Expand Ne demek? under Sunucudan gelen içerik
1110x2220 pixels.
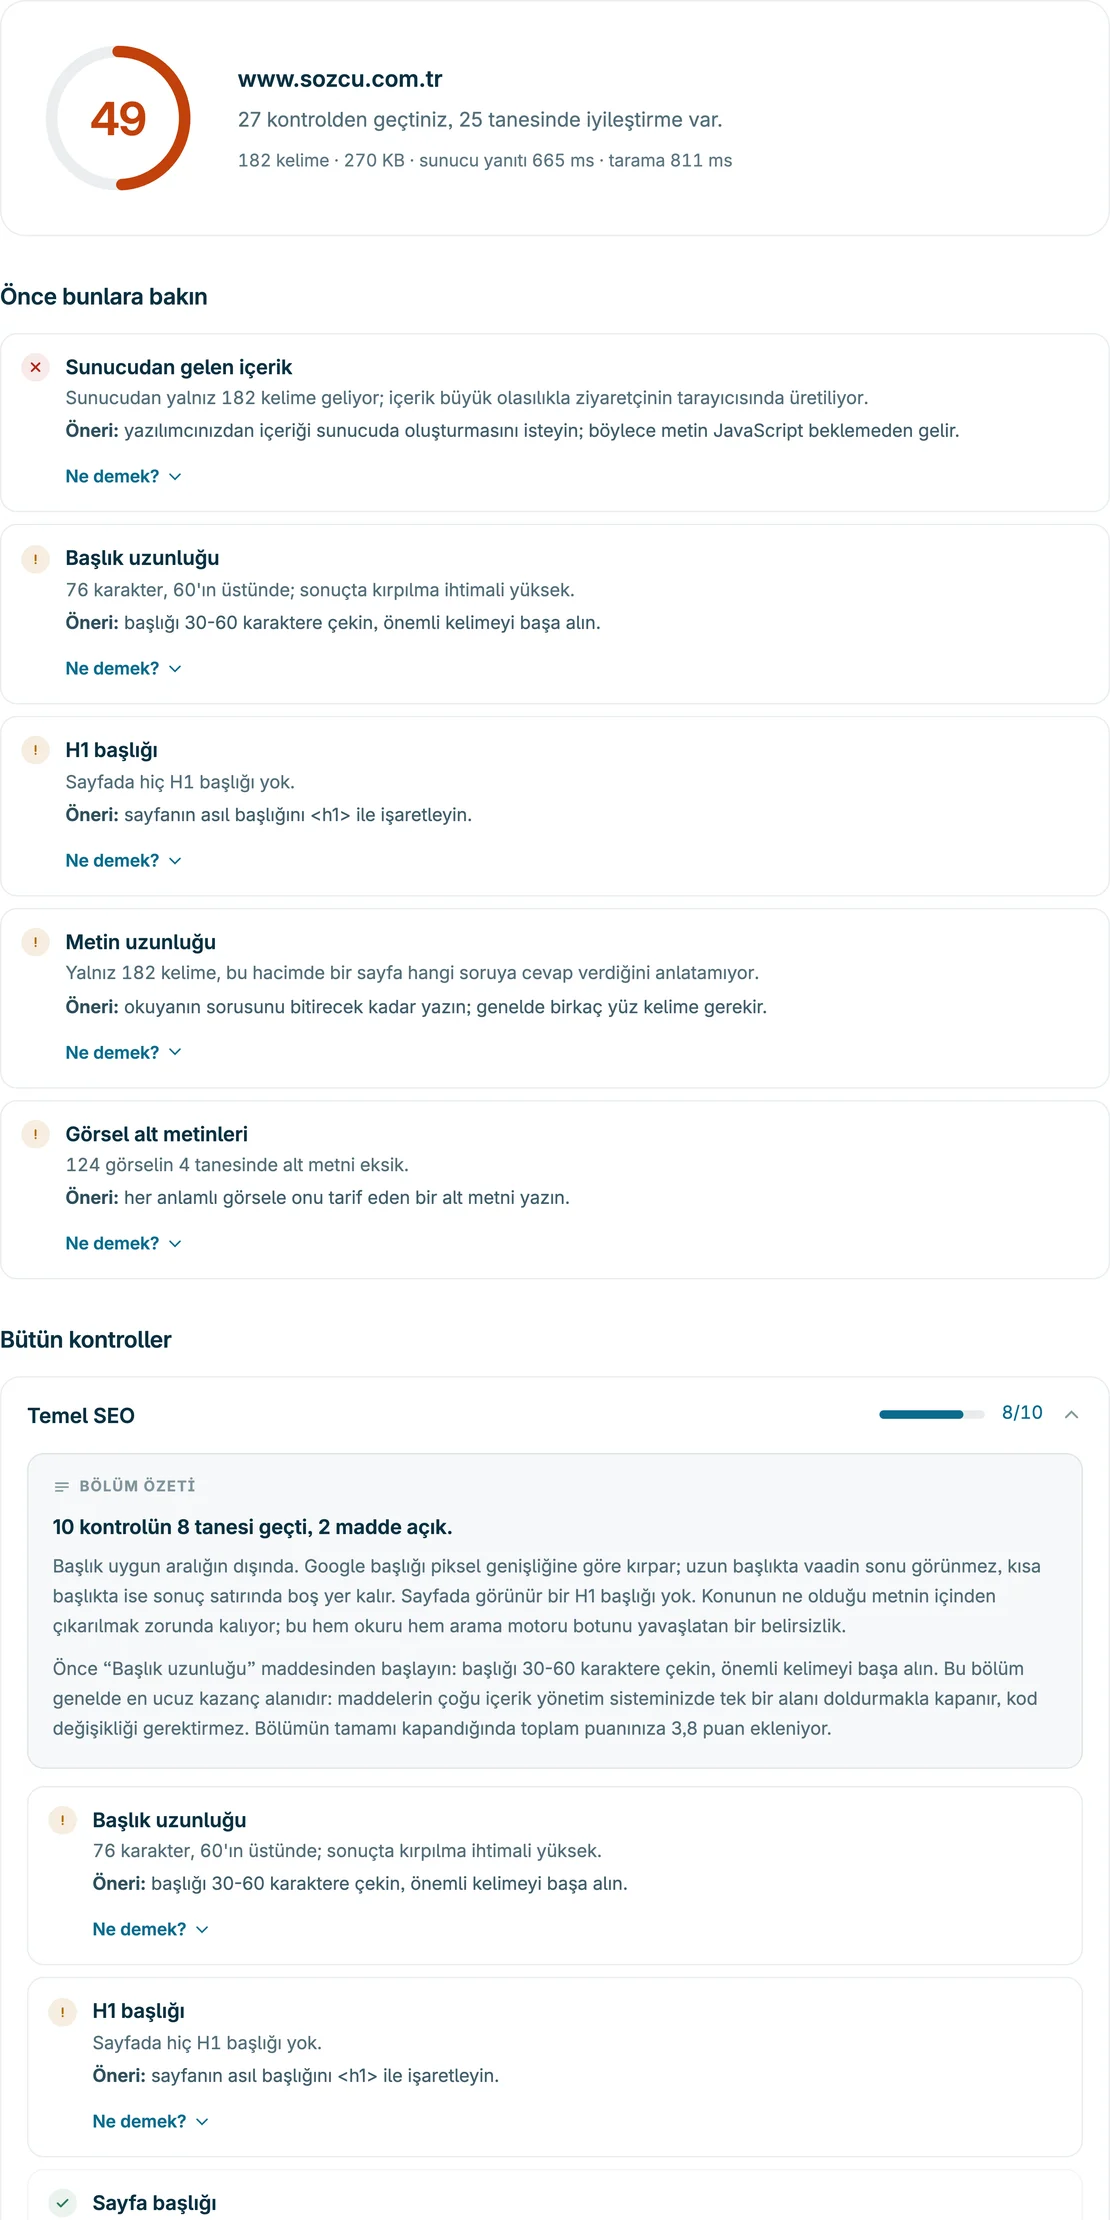(123, 476)
